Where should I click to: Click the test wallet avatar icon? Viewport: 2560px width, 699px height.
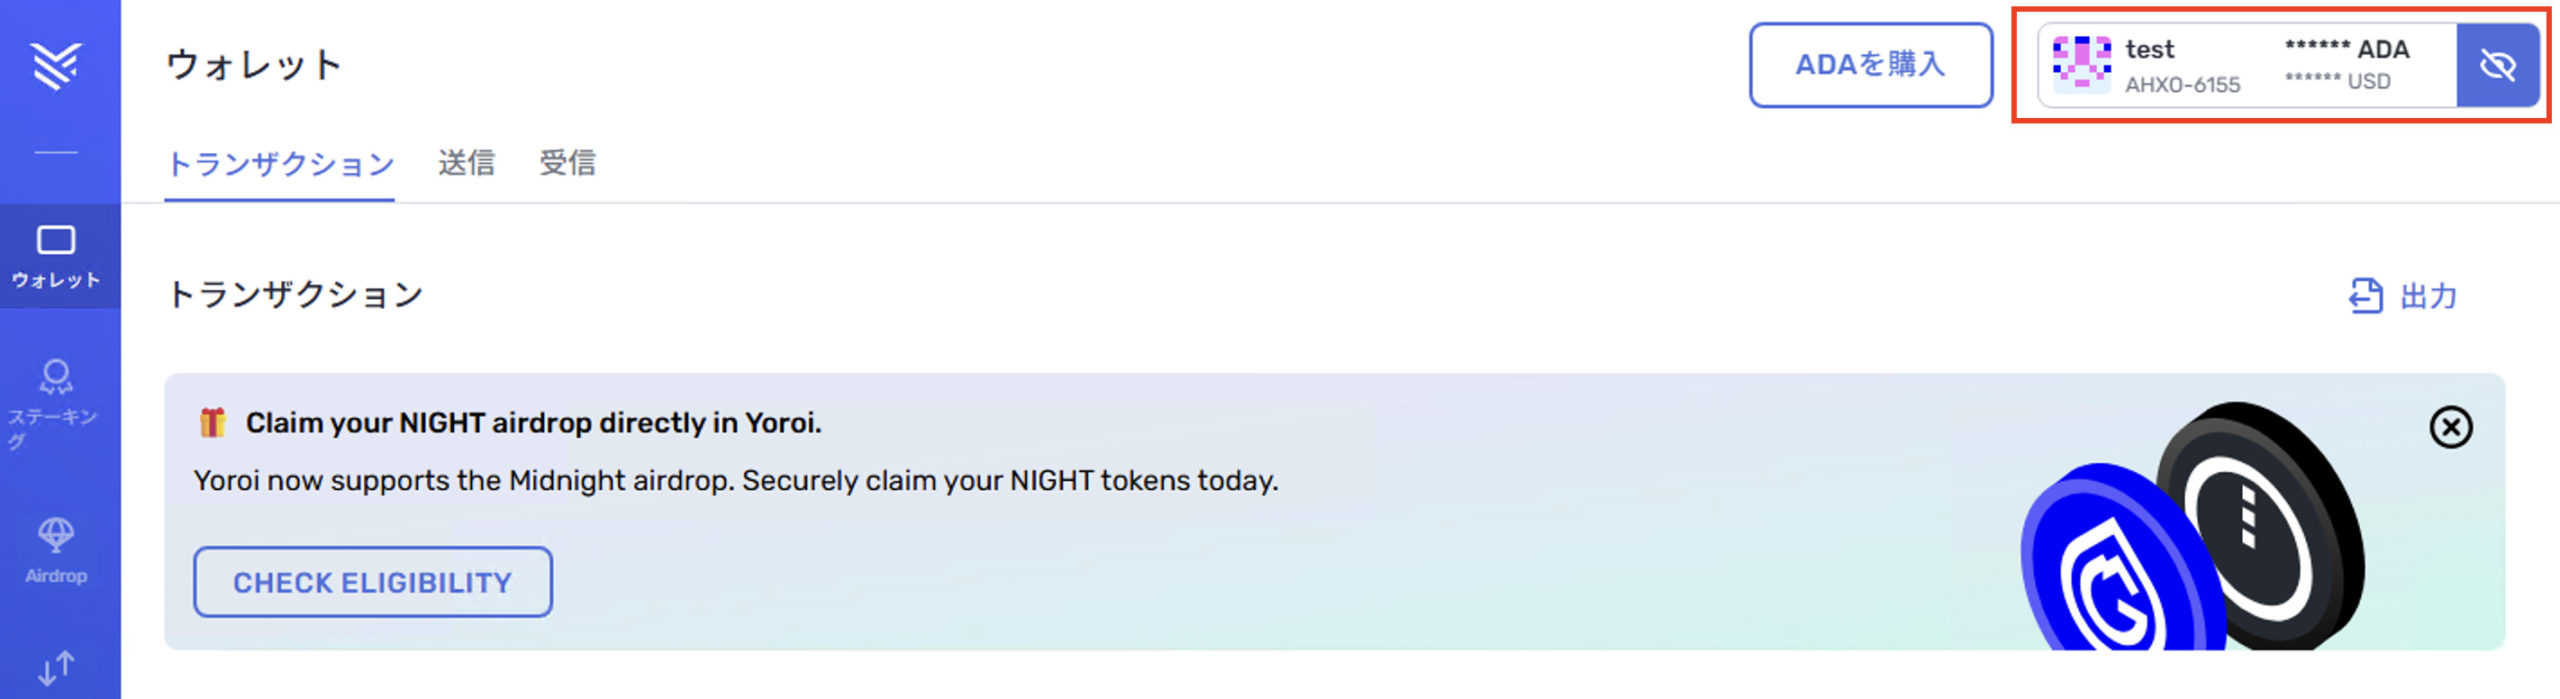pos(2082,65)
